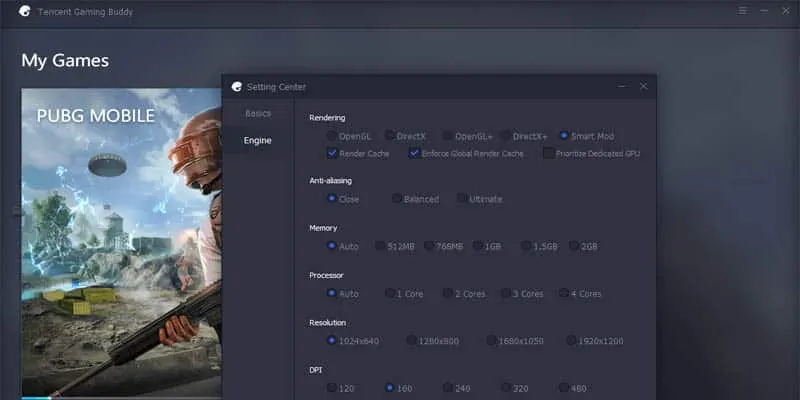The image size is (800, 400).
Task: Select 160 DPI option
Action: pyautogui.click(x=390, y=388)
